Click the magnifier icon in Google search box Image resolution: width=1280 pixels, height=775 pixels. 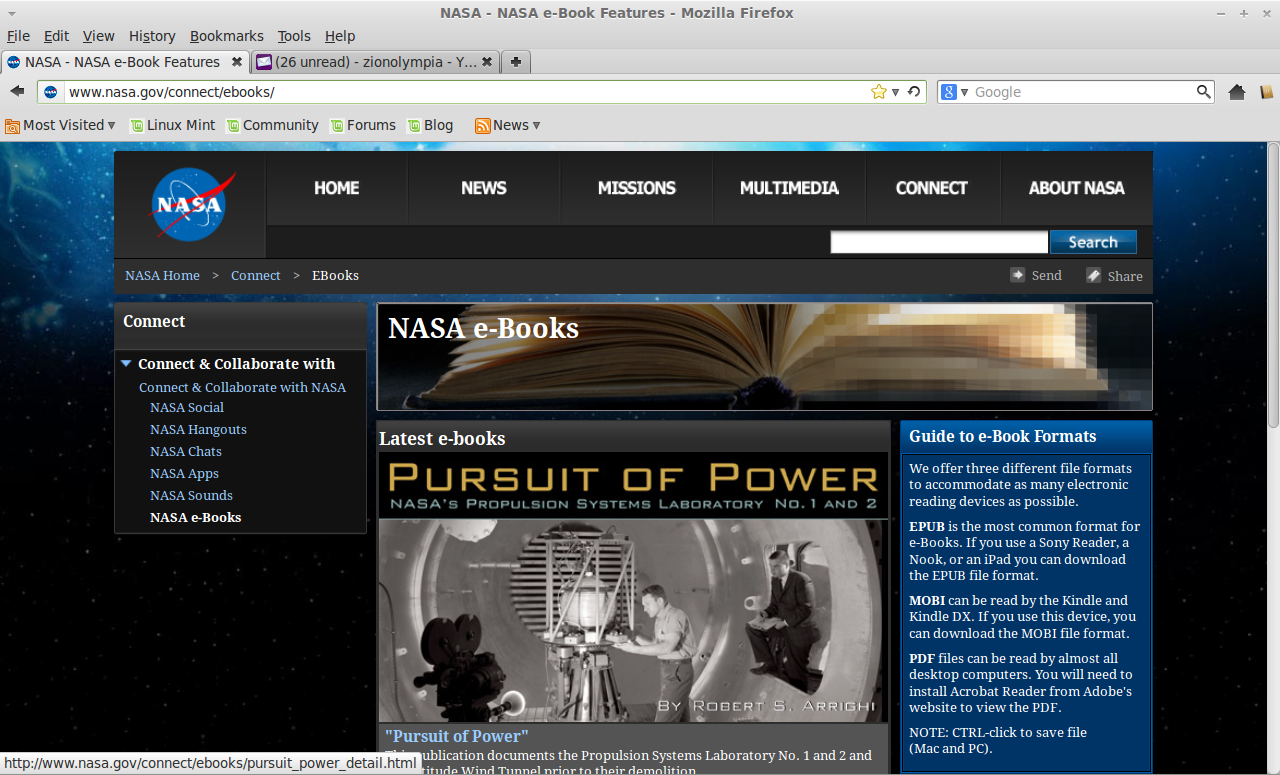coord(1204,92)
